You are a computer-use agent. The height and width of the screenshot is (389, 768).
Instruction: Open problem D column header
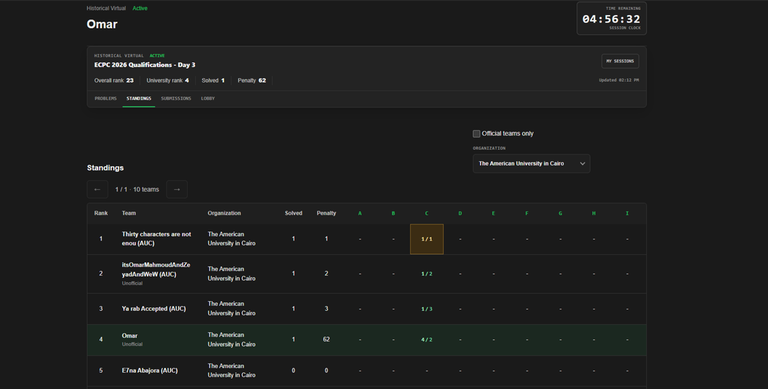(460, 213)
